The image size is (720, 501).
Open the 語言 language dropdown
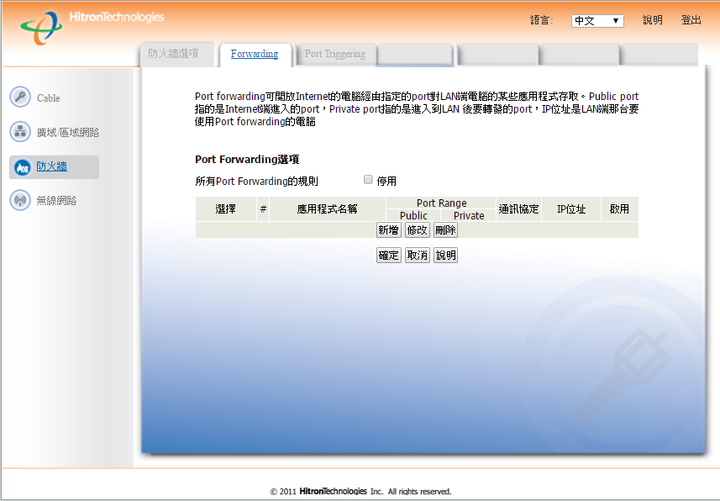tap(597, 21)
